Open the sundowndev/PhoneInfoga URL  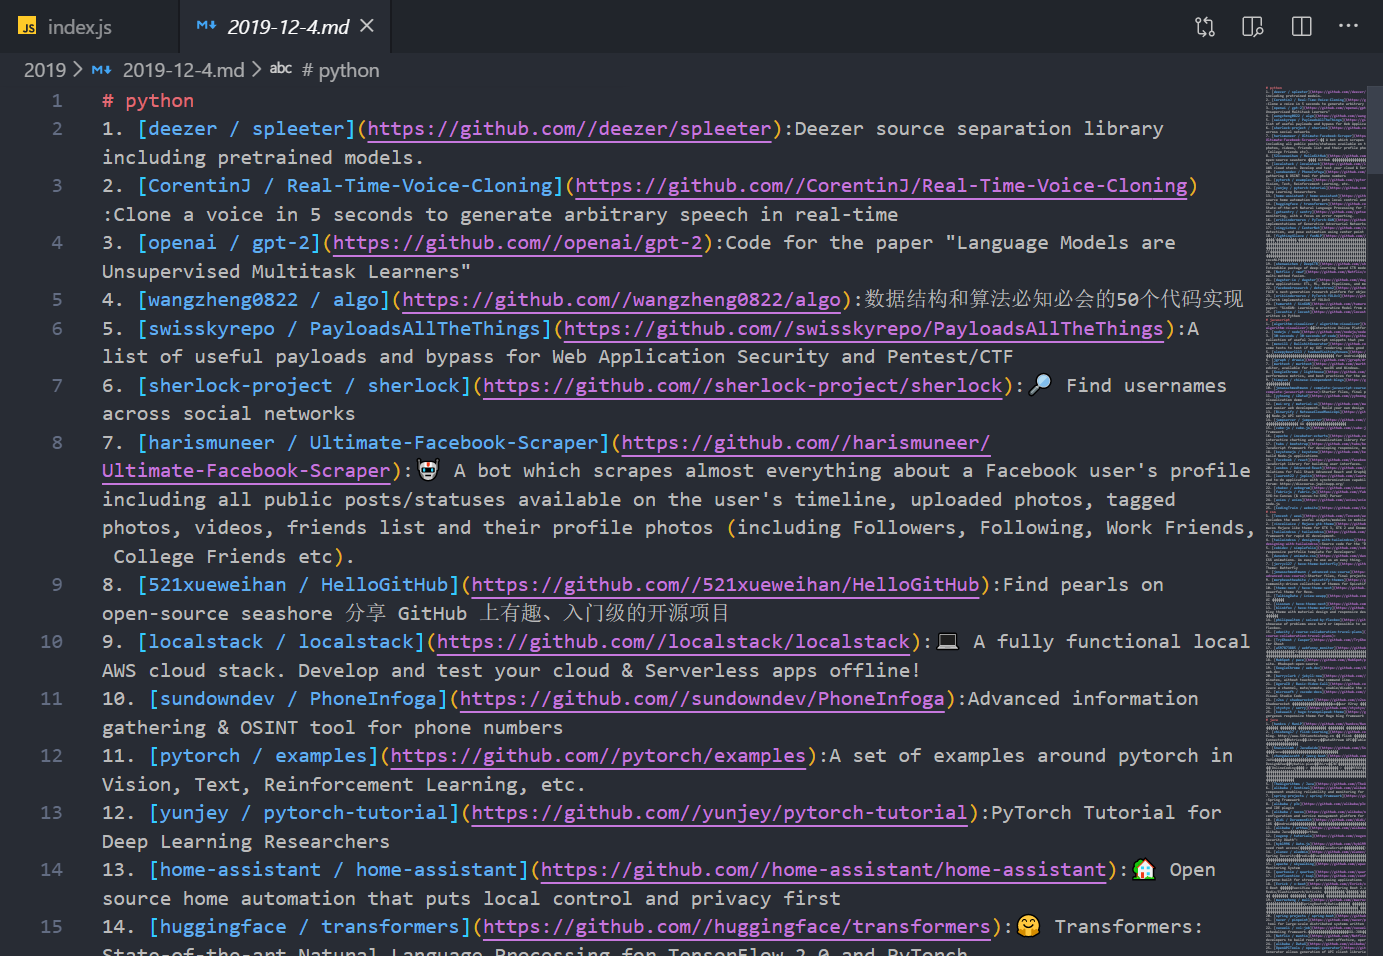pyautogui.click(x=702, y=699)
